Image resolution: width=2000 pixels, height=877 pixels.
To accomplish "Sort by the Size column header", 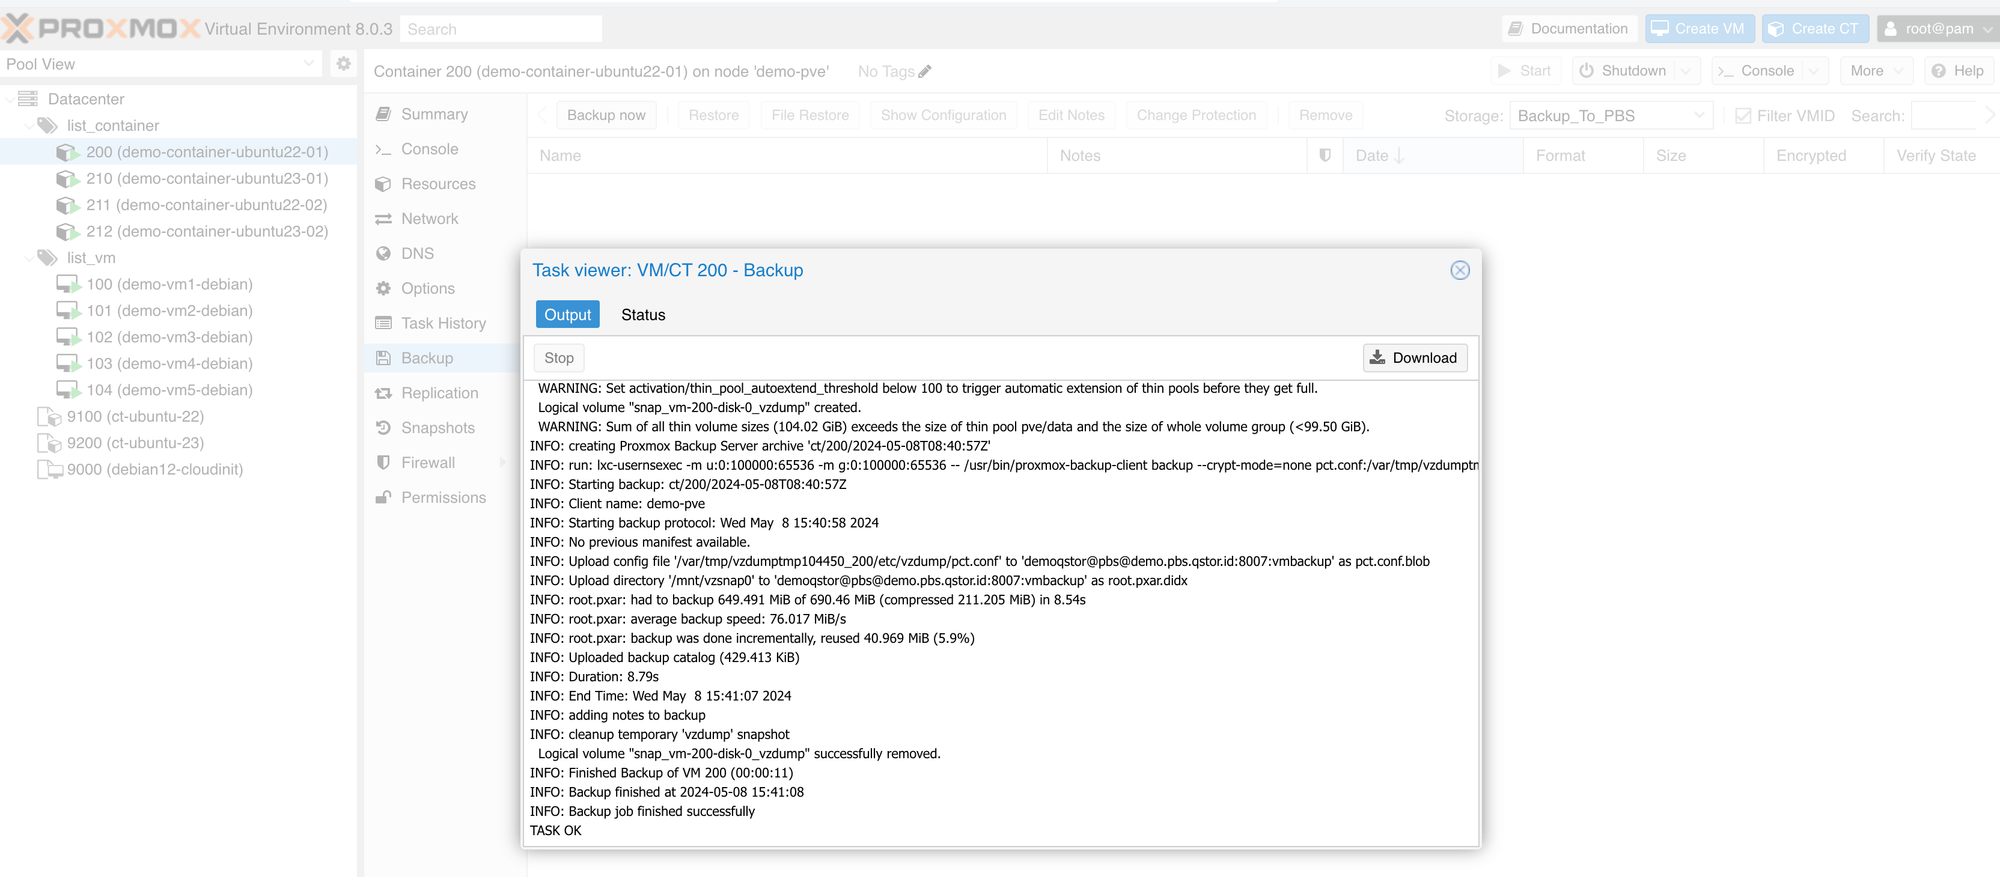I will [1703, 155].
